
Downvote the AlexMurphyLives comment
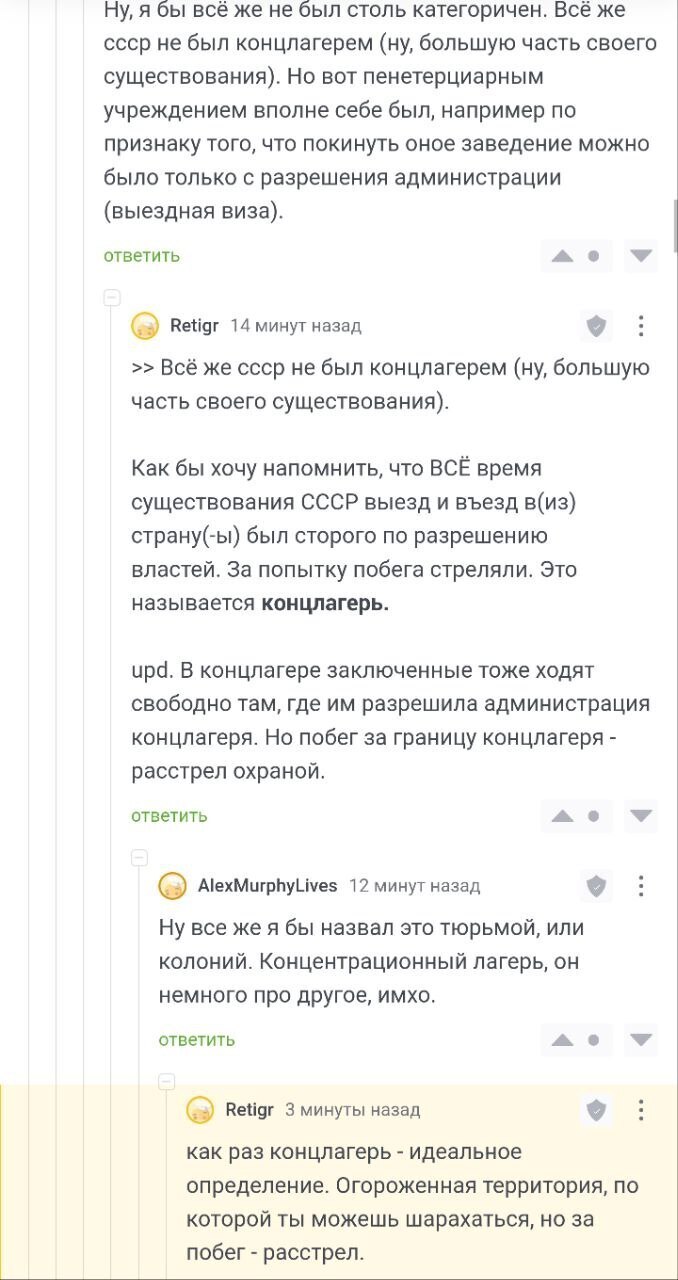(641, 1041)
